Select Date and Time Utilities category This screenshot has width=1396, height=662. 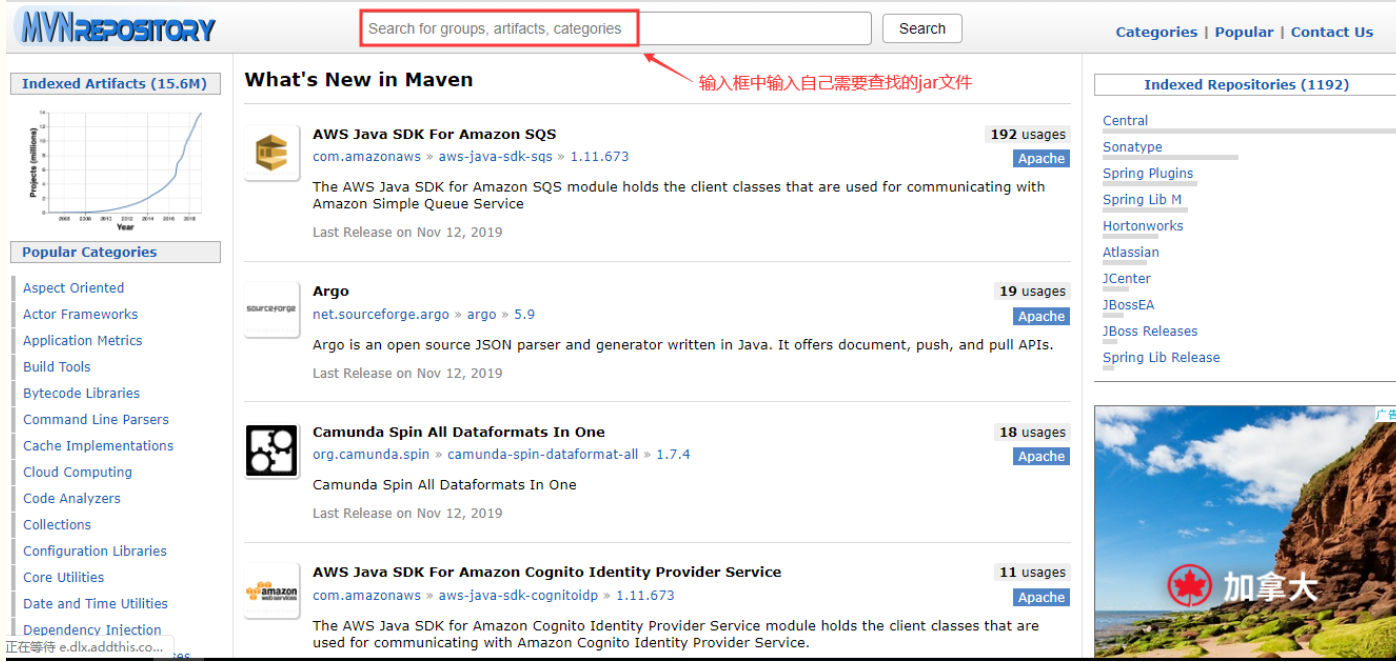(x=95, y=604)
